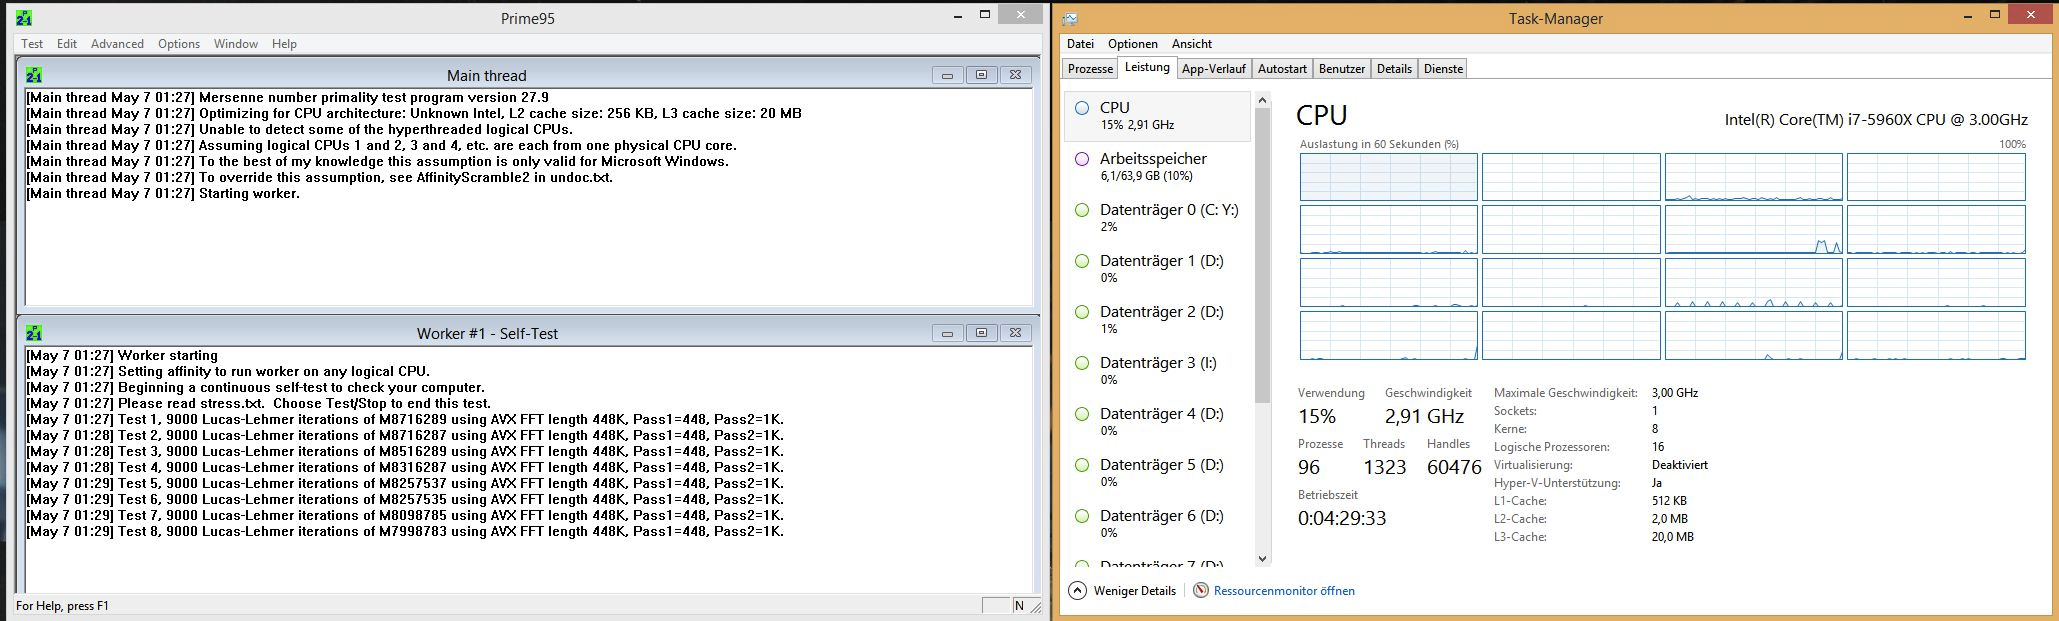Click the Test 1 M8716289 log line
This screenshot has width=2059, height=621.
coord(405,420)
